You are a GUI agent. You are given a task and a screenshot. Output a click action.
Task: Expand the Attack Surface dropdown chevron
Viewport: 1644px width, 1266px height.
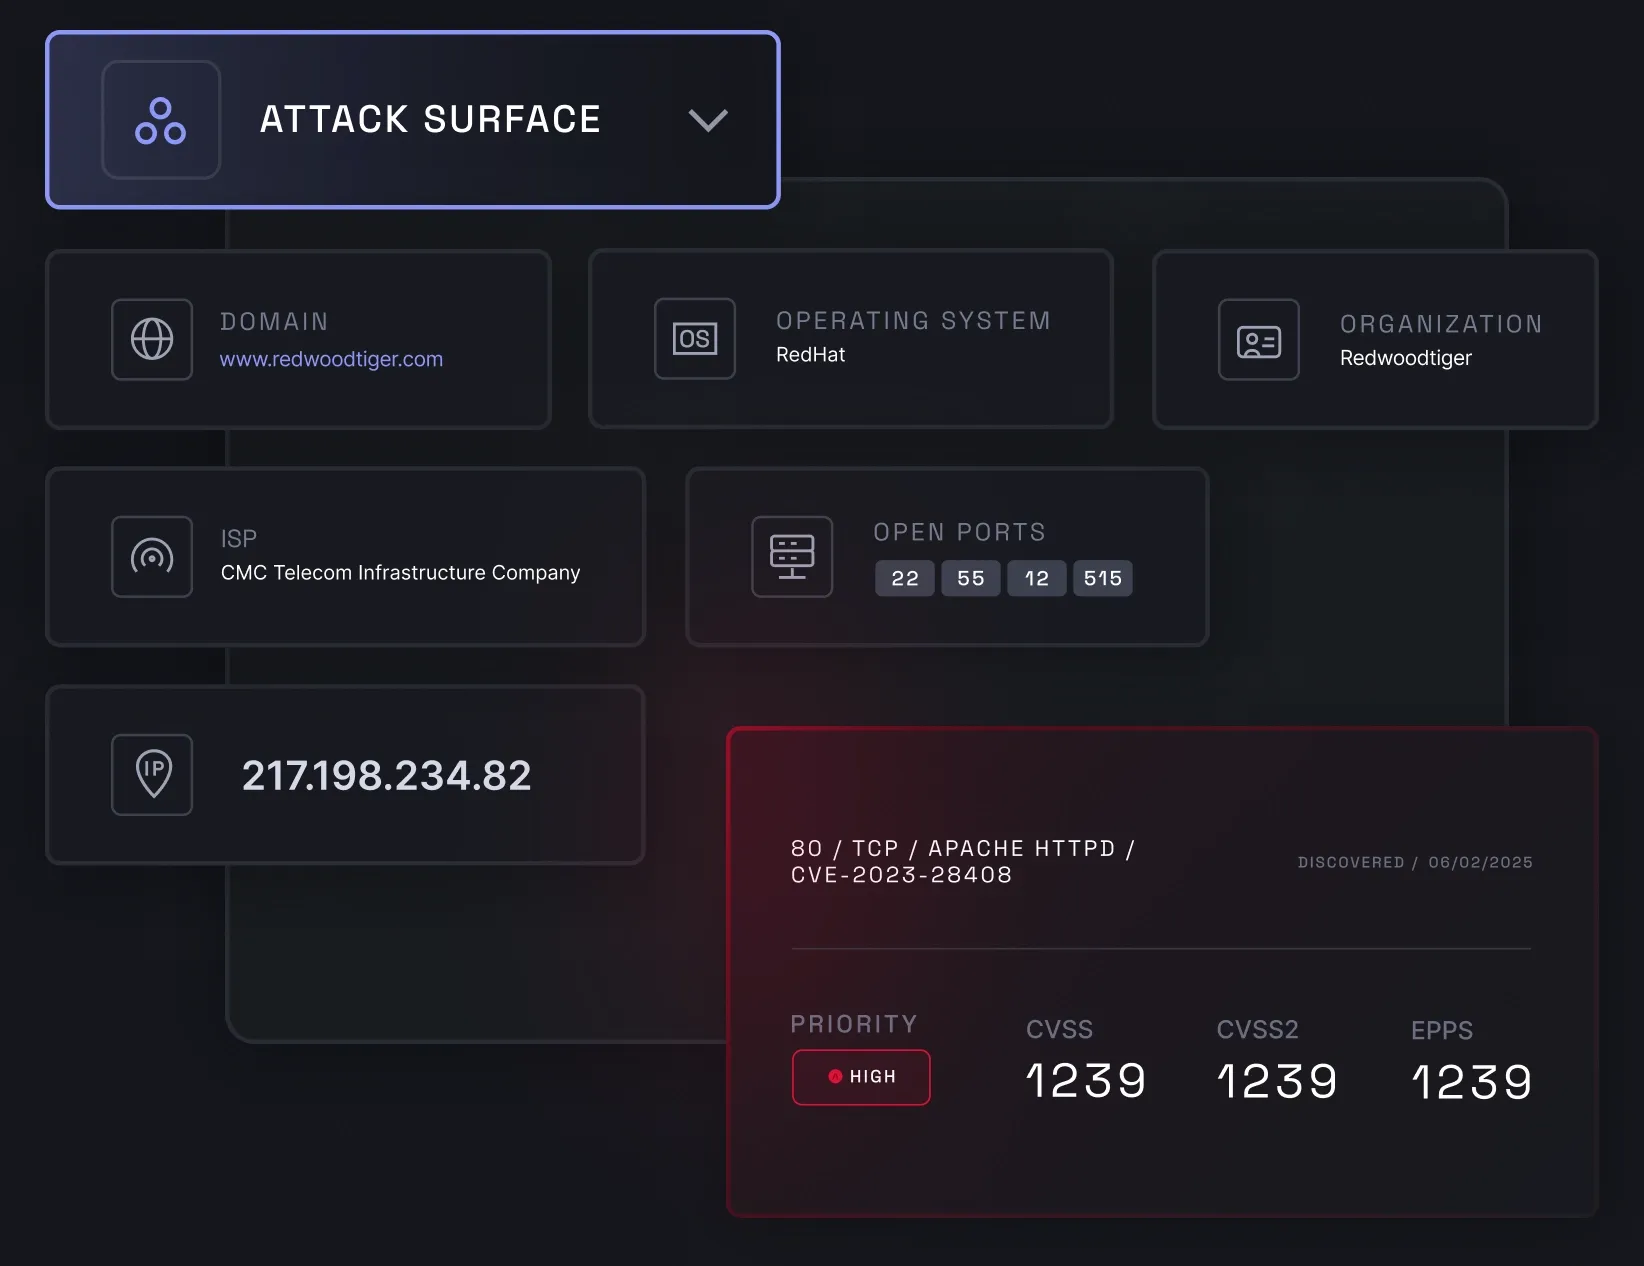708,121
